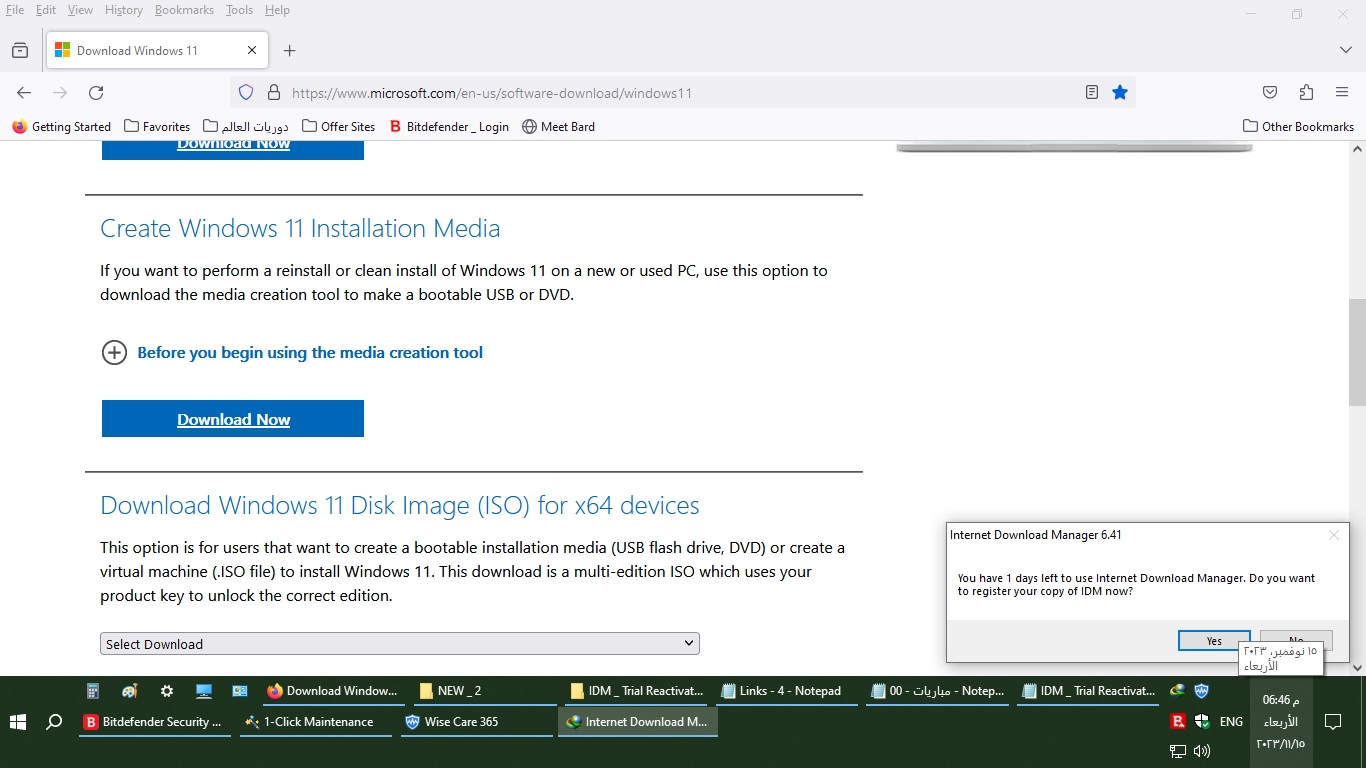Close the Download Windows 11 tab

click(x=252, y=51)
